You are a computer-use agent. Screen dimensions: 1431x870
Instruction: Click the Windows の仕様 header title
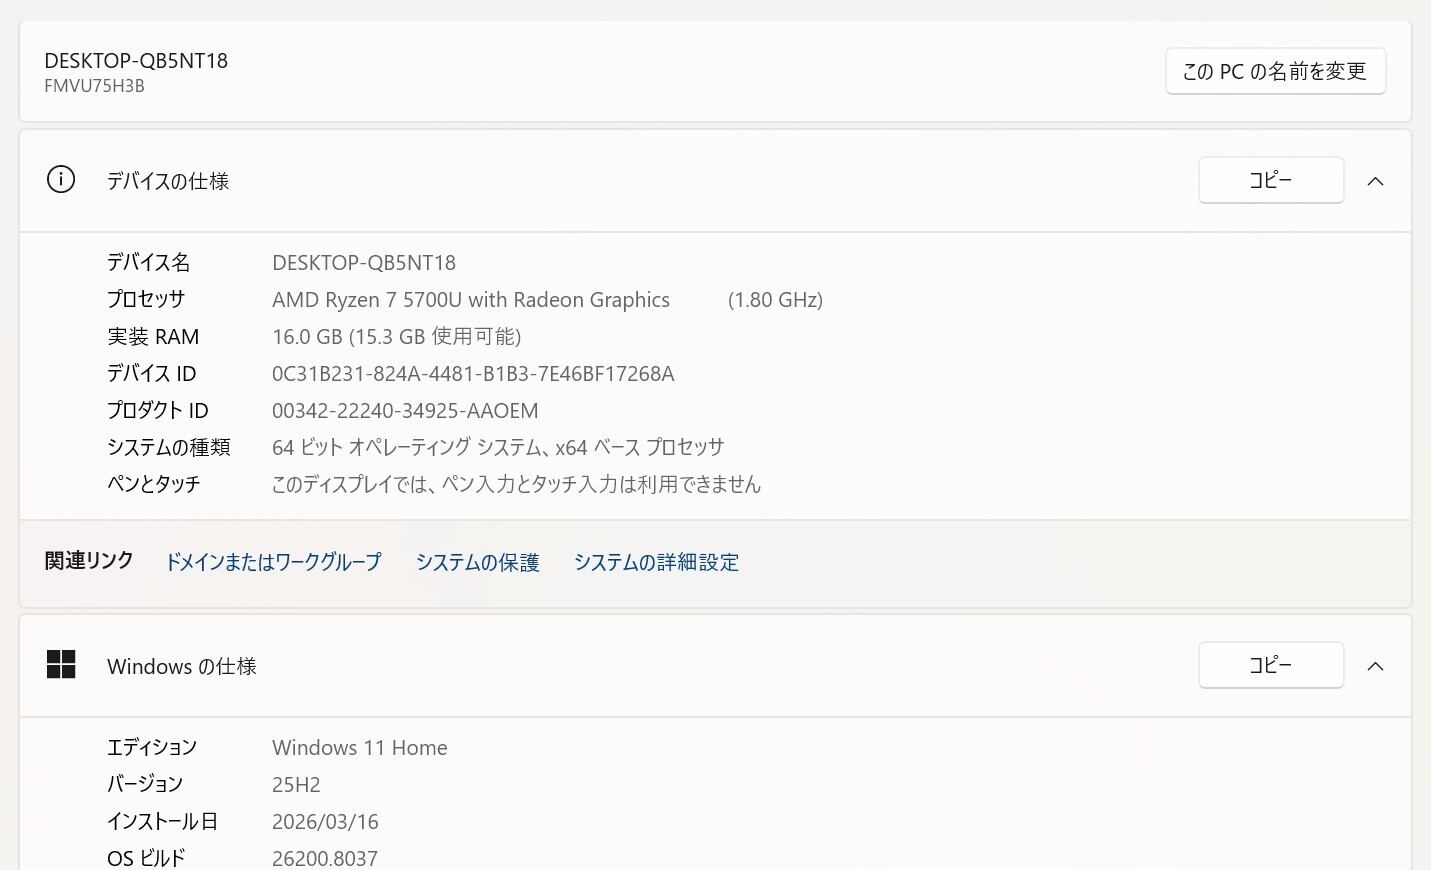(182, 666)
